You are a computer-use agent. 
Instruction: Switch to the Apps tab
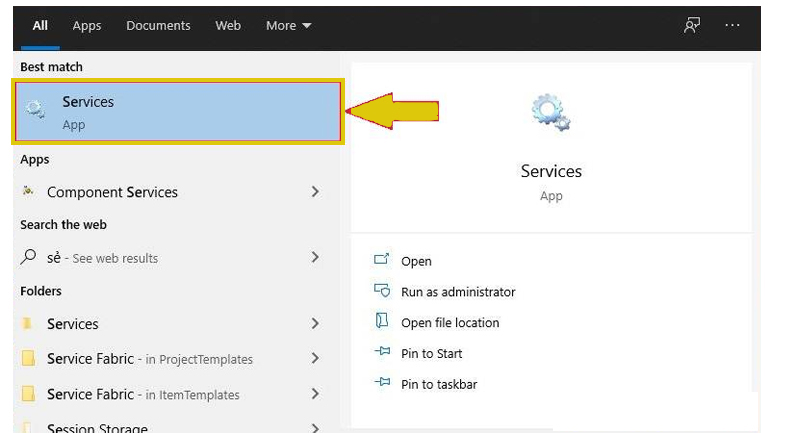[87, 26]
